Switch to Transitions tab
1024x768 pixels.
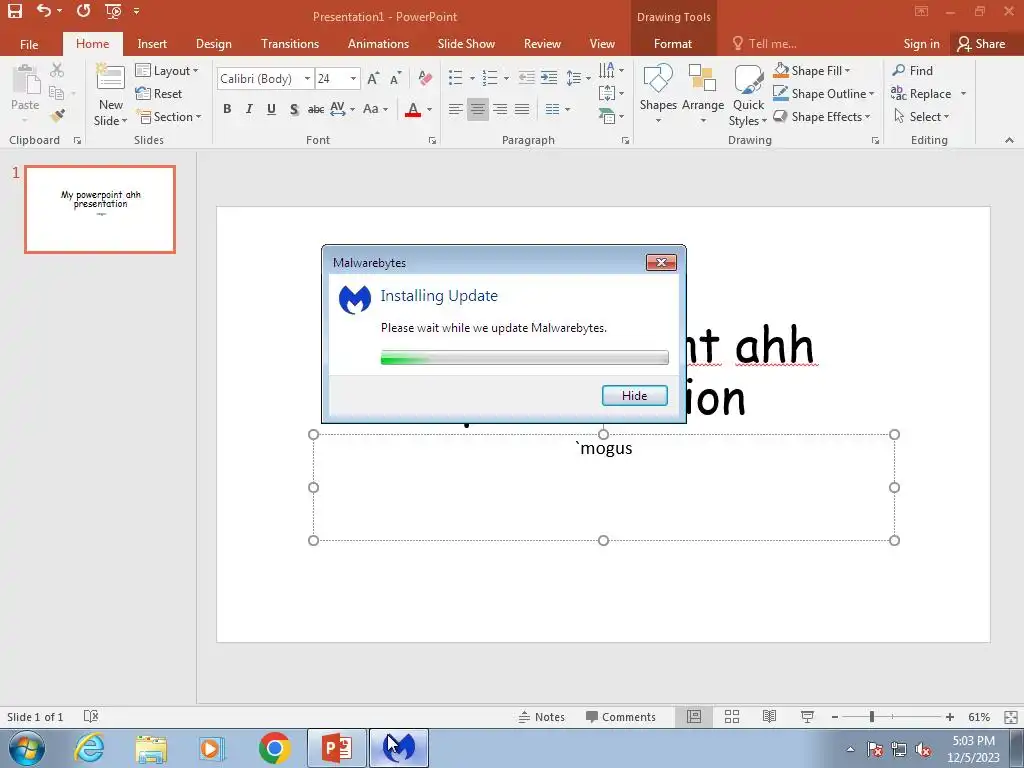tap(290, 44)
